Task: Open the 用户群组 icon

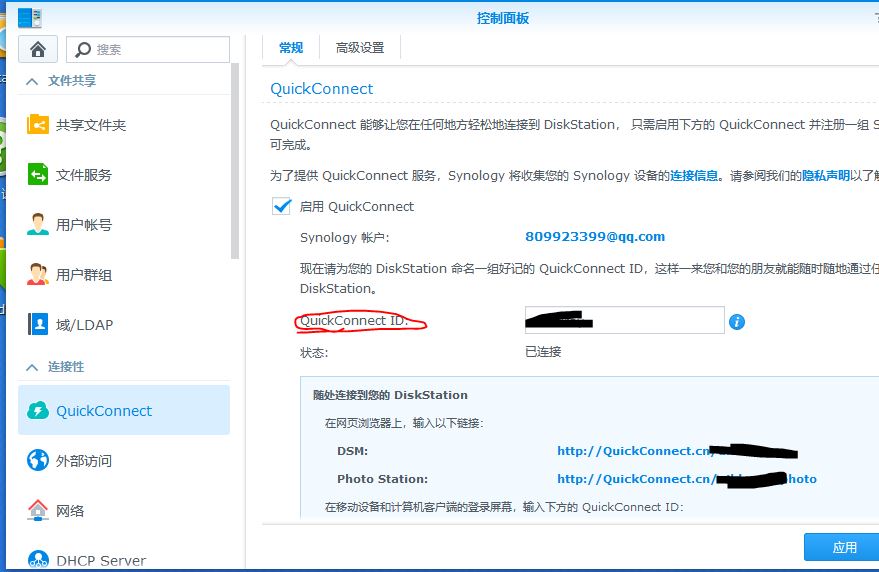Action: pyautogui.click(x=38, y=274)
